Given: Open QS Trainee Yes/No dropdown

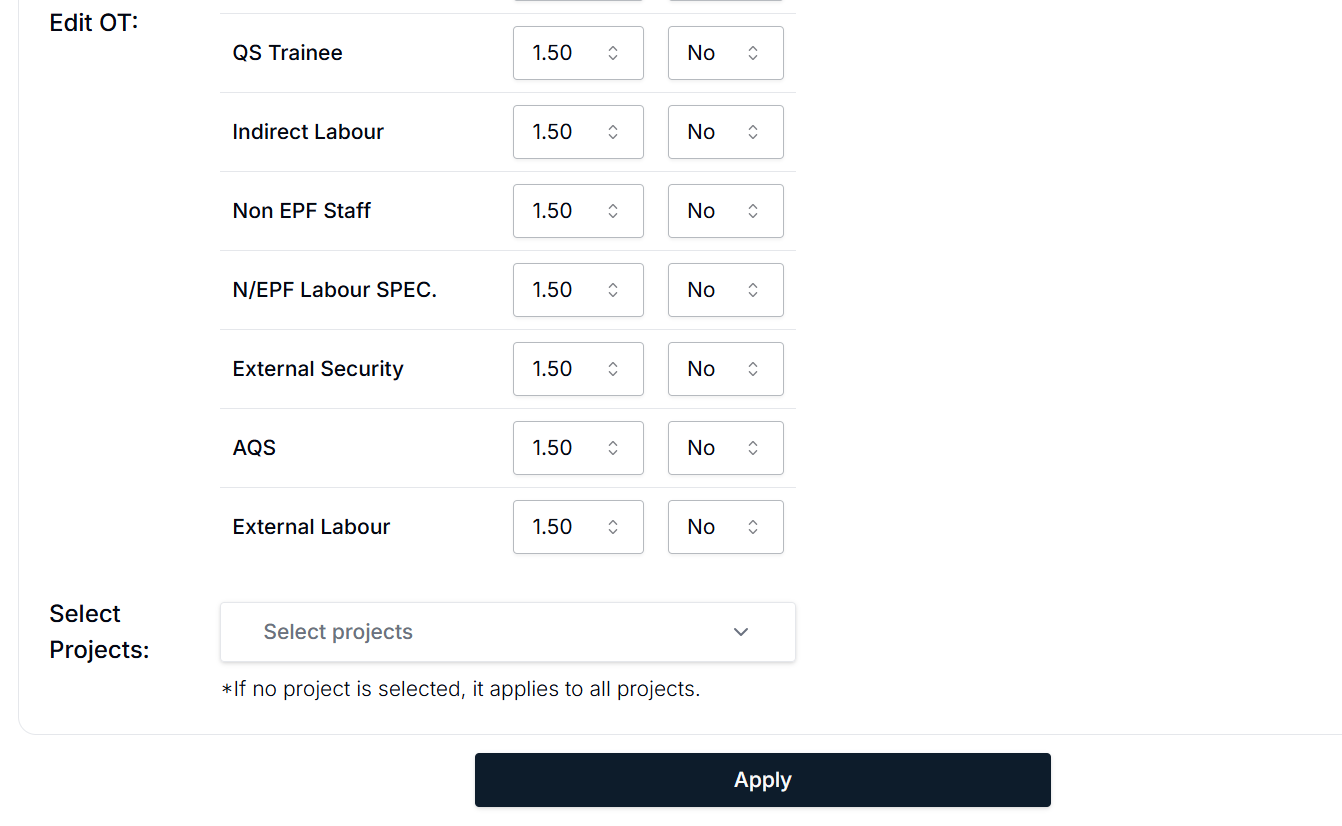Looking at the screenshot, I should tap(725, 53).
